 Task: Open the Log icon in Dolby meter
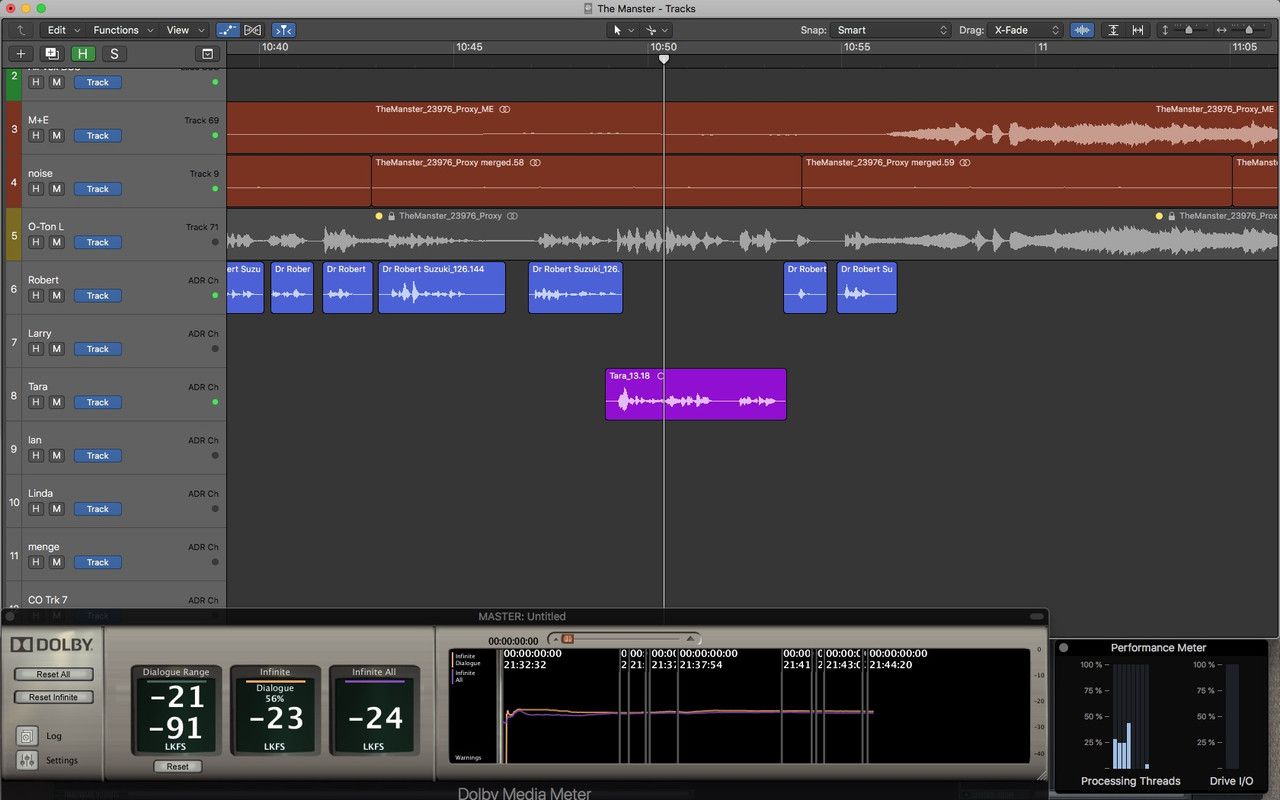(27, 736)
